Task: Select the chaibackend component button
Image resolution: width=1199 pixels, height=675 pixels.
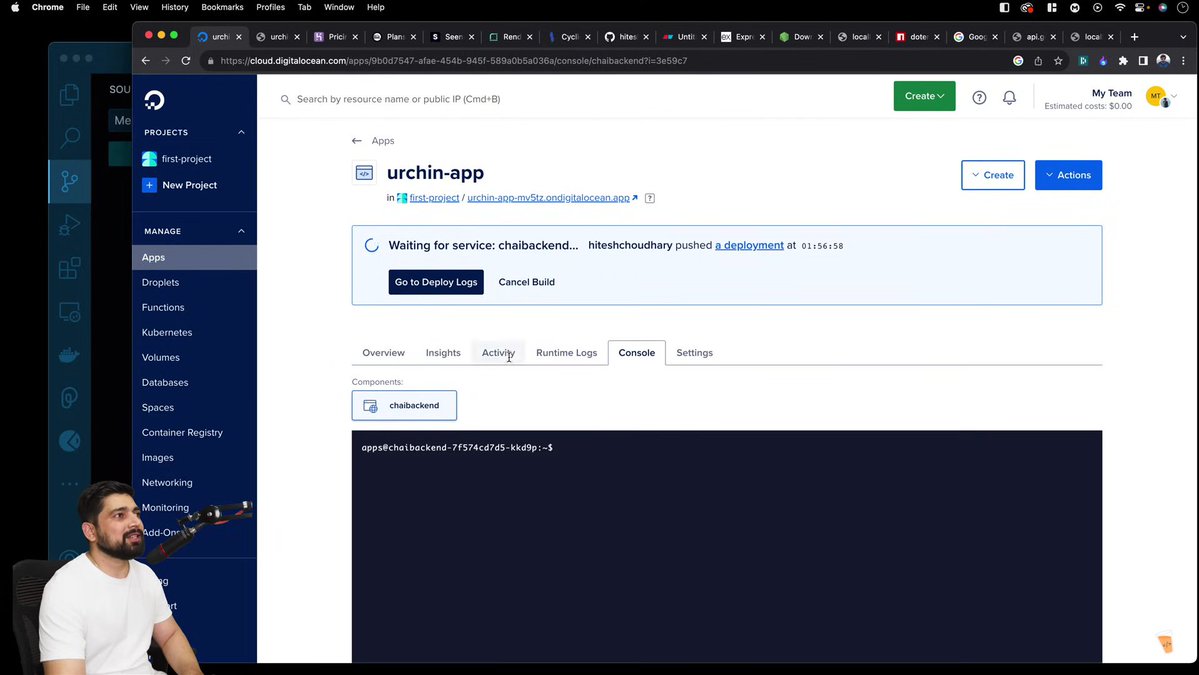Action: coord(404,406)
